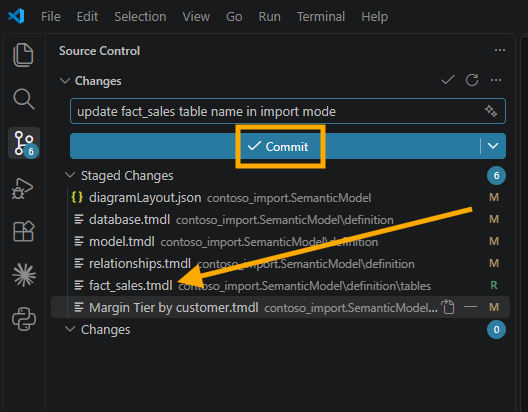This screenshot has width=528, height=412.
Task: Click the R status letter for fact_sales.tmdl
Action: click(x=494, y=285)
